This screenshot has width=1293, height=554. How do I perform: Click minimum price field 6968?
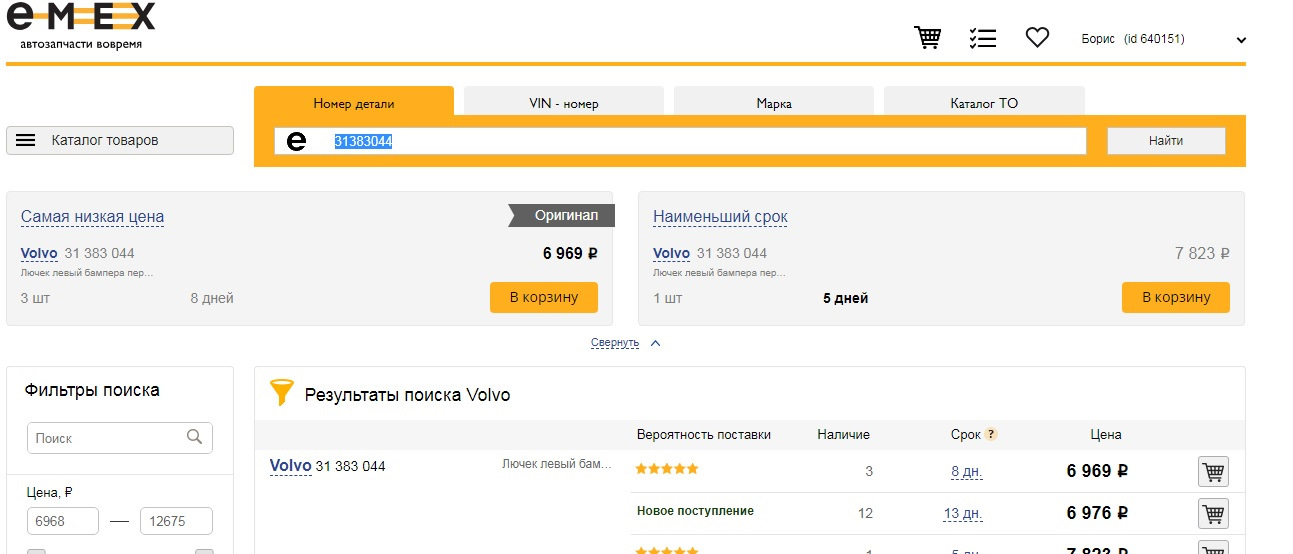tap(63, 521)
